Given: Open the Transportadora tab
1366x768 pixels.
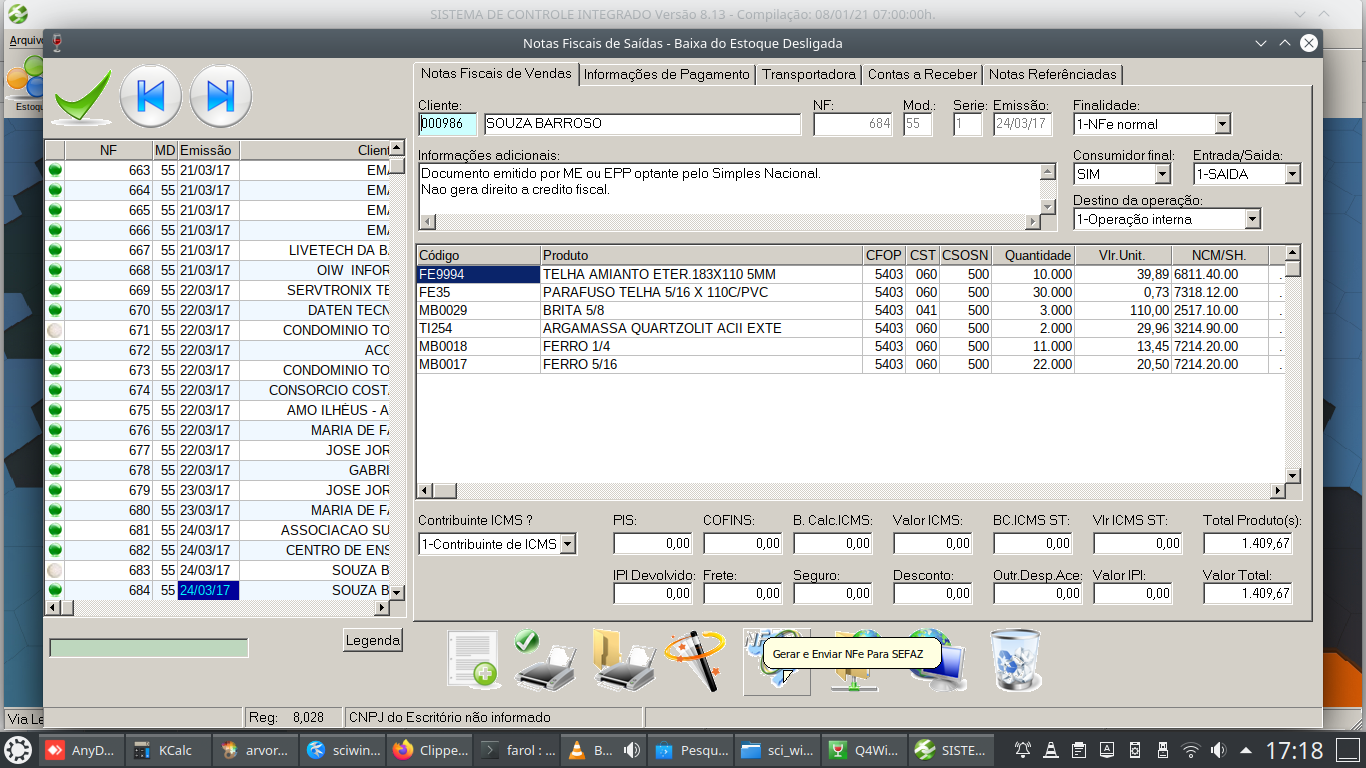Looking at the screenshot, I should point(808,74).
